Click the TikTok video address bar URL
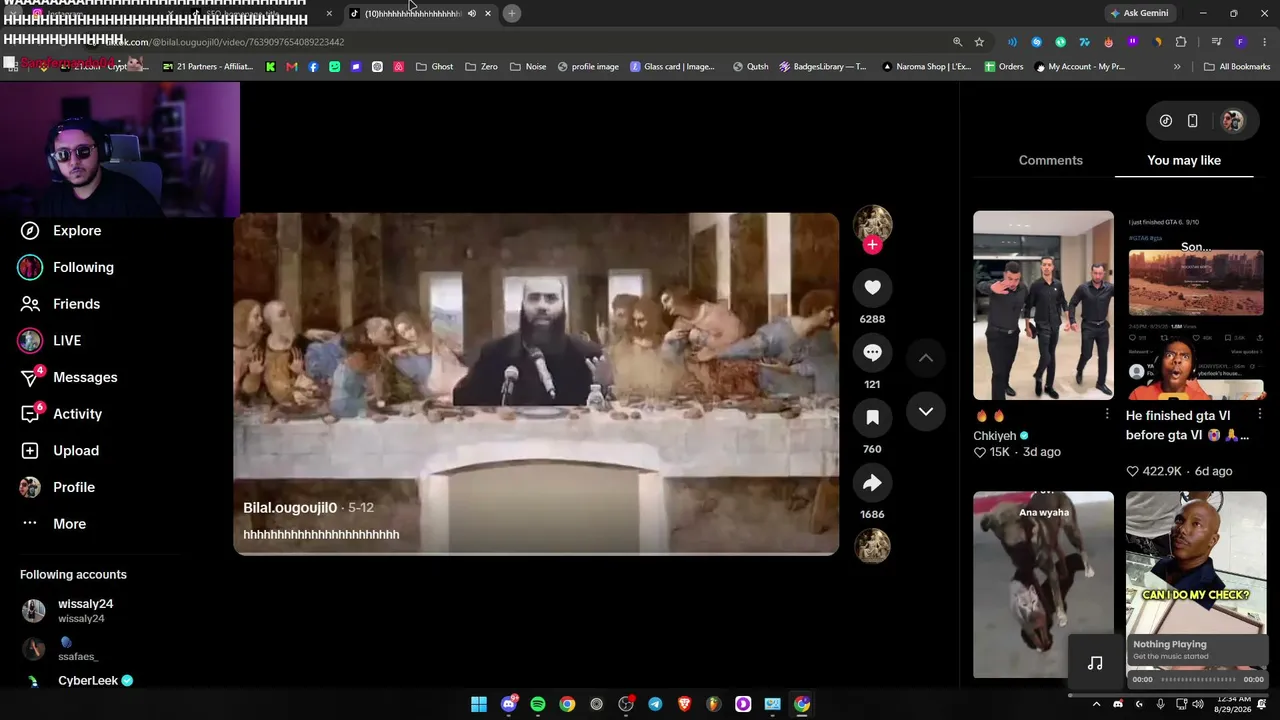1280x720 pixels. [x=225, y=42]
